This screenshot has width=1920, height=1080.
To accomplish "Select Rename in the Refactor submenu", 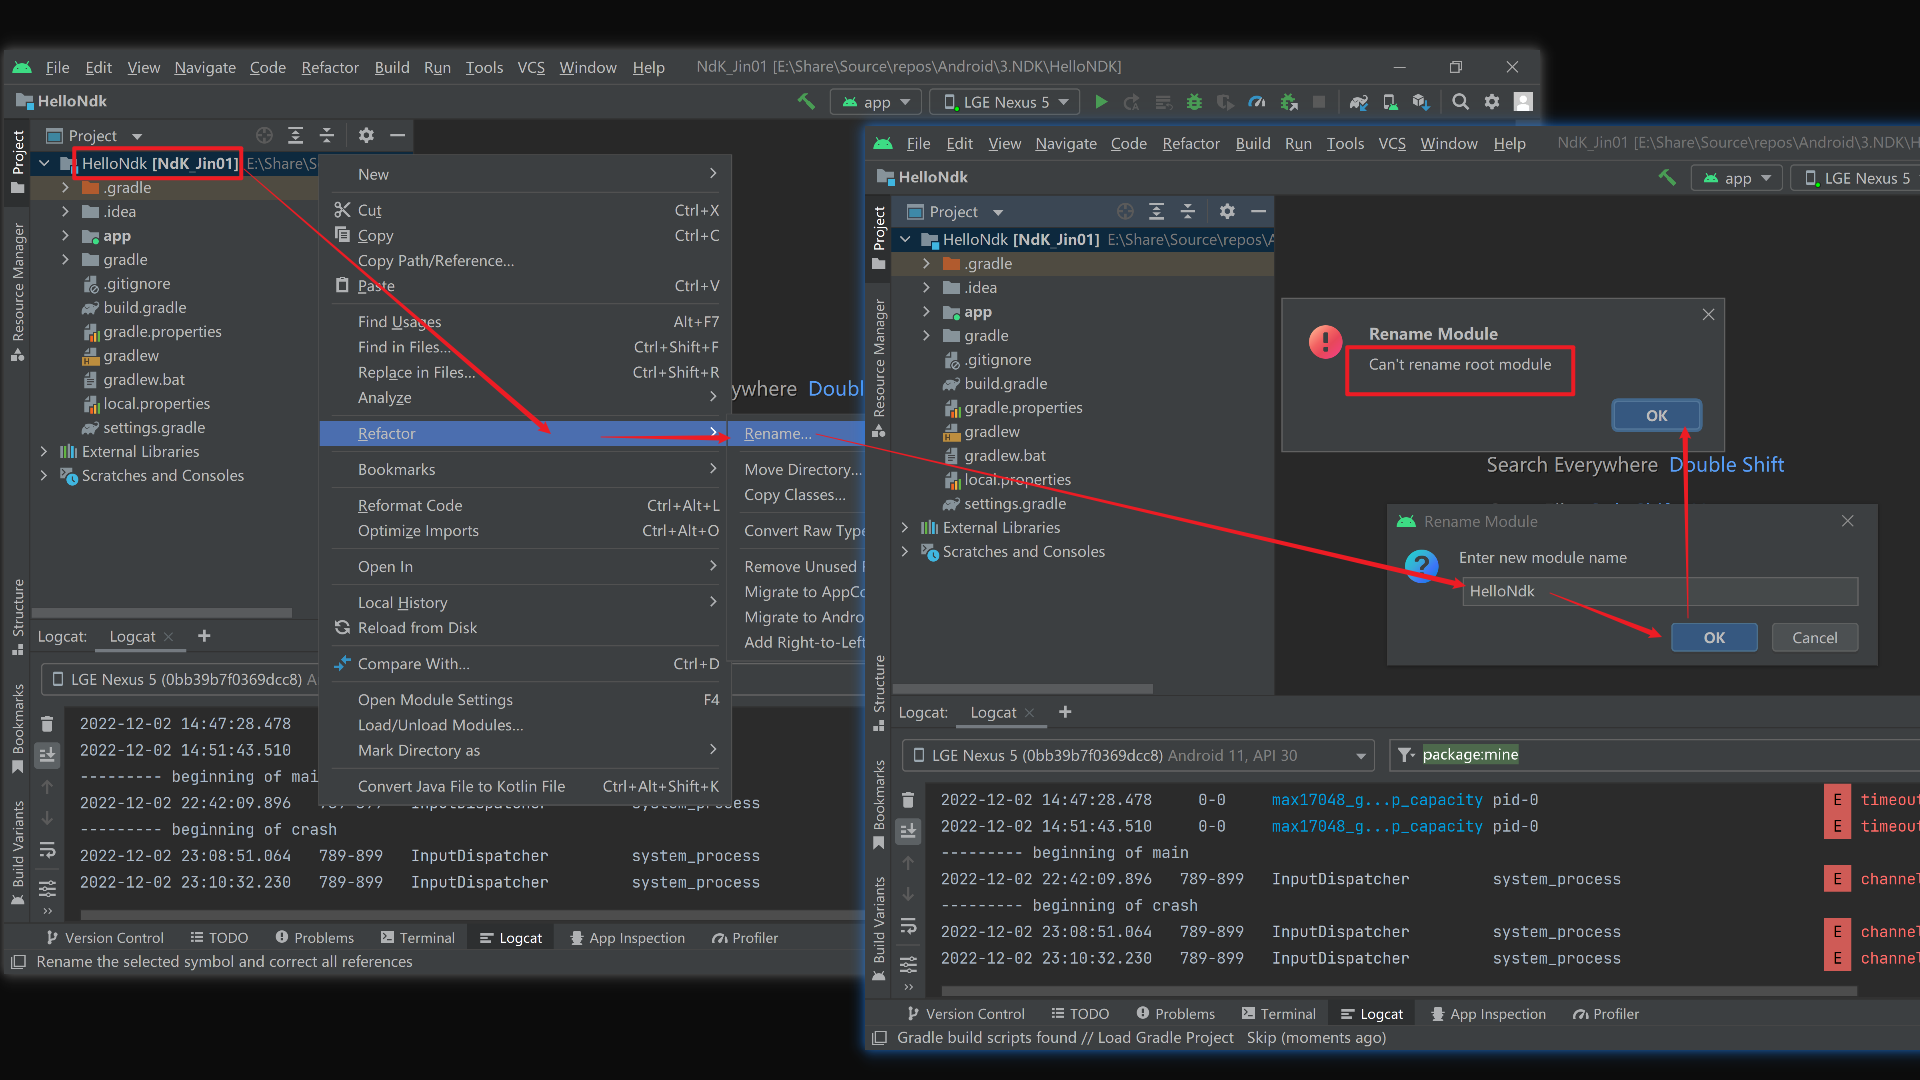I will coord(777,434).
